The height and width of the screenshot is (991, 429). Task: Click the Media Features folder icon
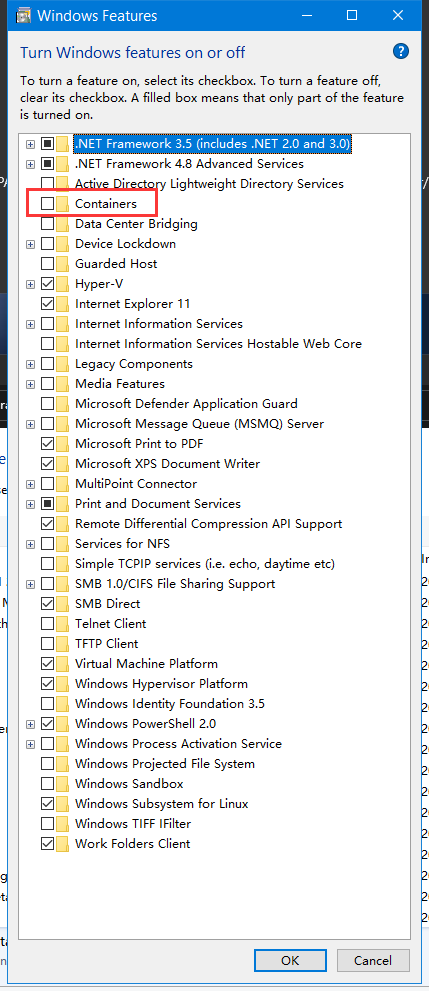tap(63, 384)
